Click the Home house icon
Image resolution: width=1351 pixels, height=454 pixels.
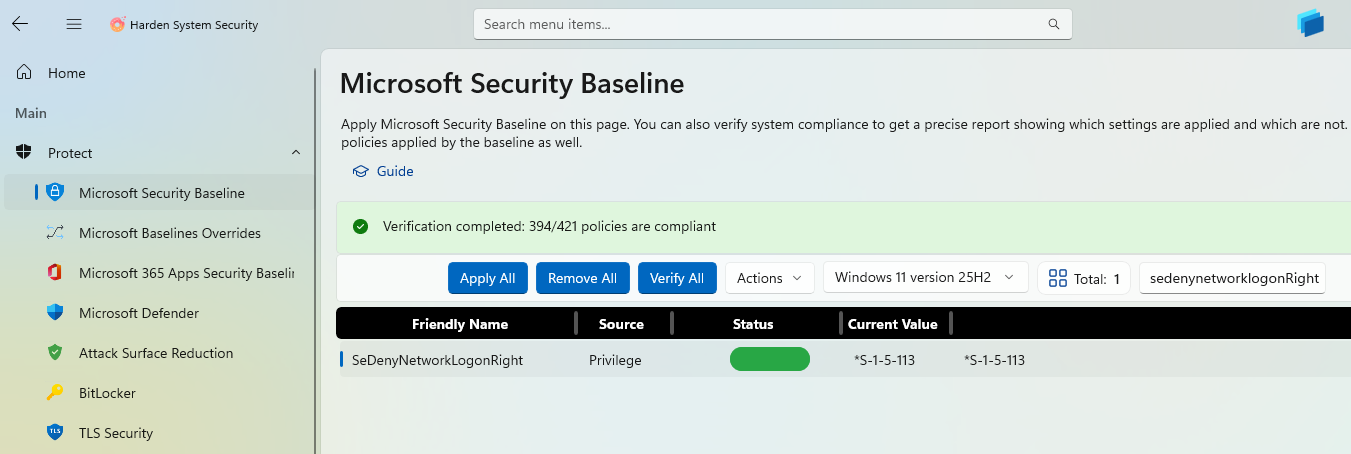pyautogui.click(x=25, y=73)
